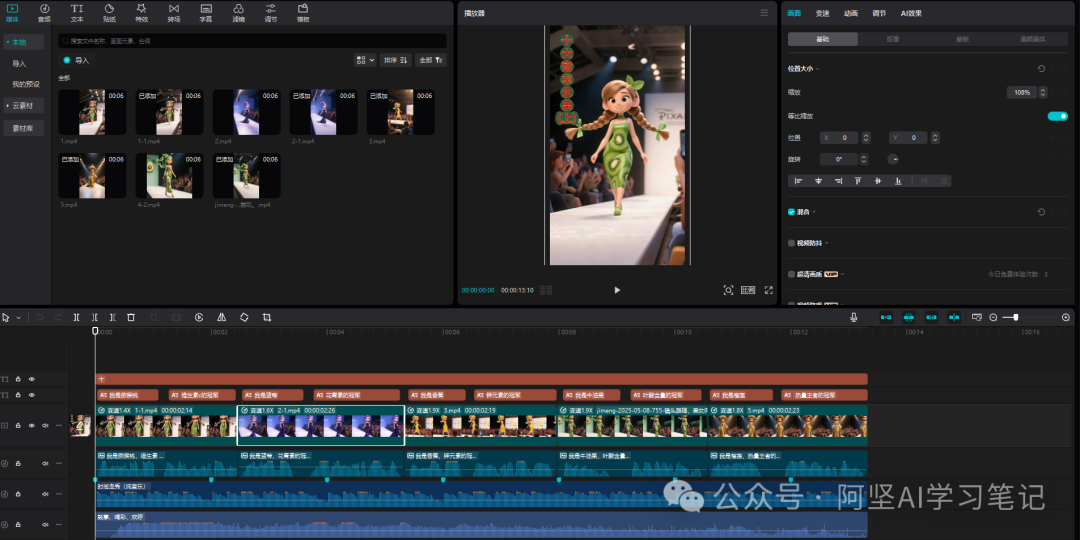Image resolution: width=1080 pixels, height=540 pixels.
Task: Switch to the 抠像 cutout sub-tab
Action: pyautogui.click(x=893, y=39)
